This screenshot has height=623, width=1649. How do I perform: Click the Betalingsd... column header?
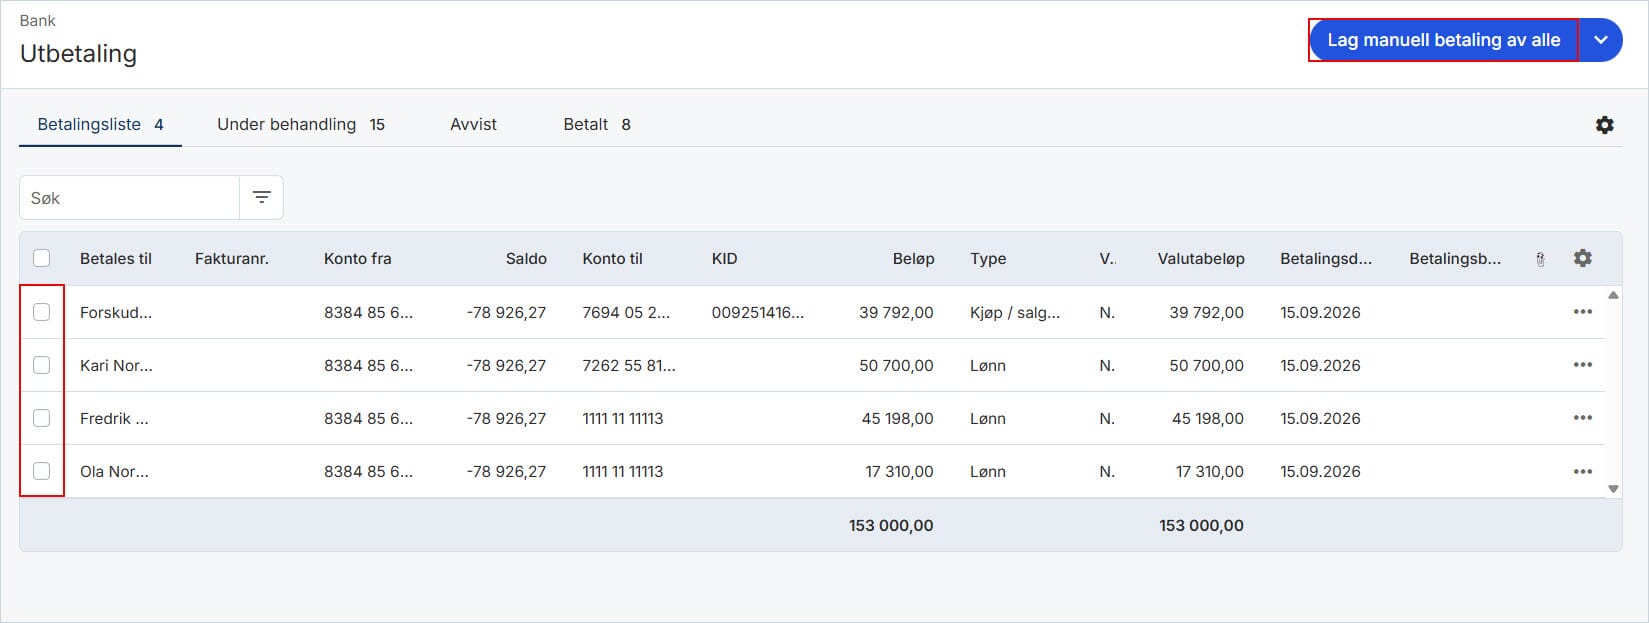coord(1326,259)
